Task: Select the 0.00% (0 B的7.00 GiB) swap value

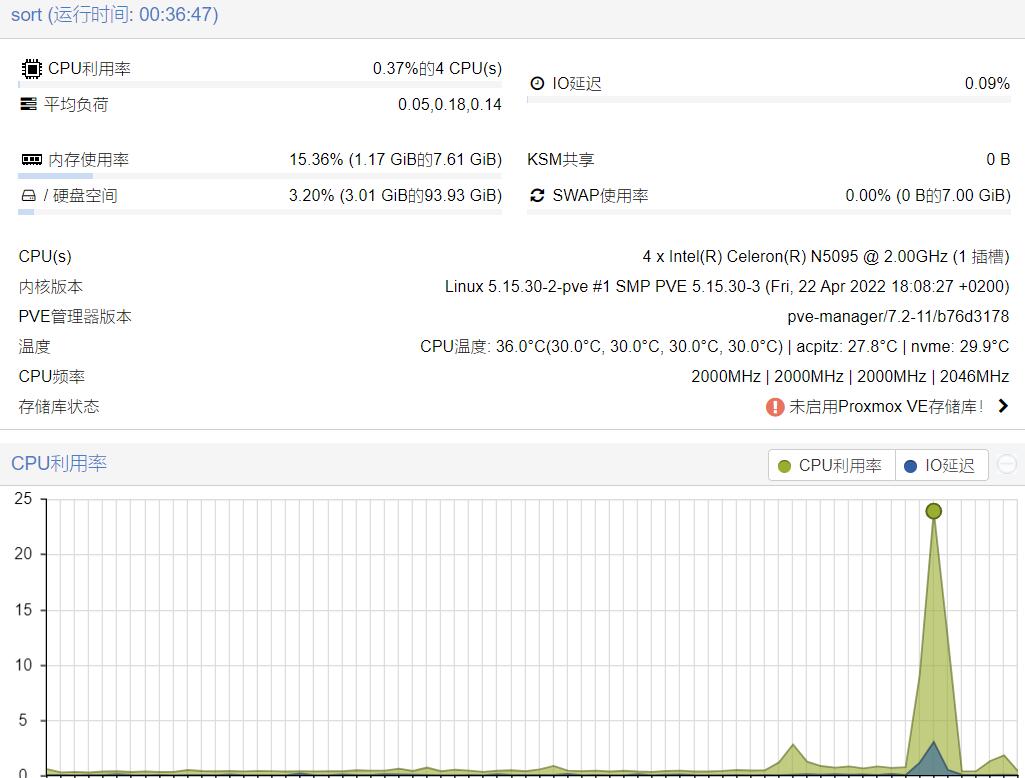Action: pyautogui.click(x=928, y=195)
